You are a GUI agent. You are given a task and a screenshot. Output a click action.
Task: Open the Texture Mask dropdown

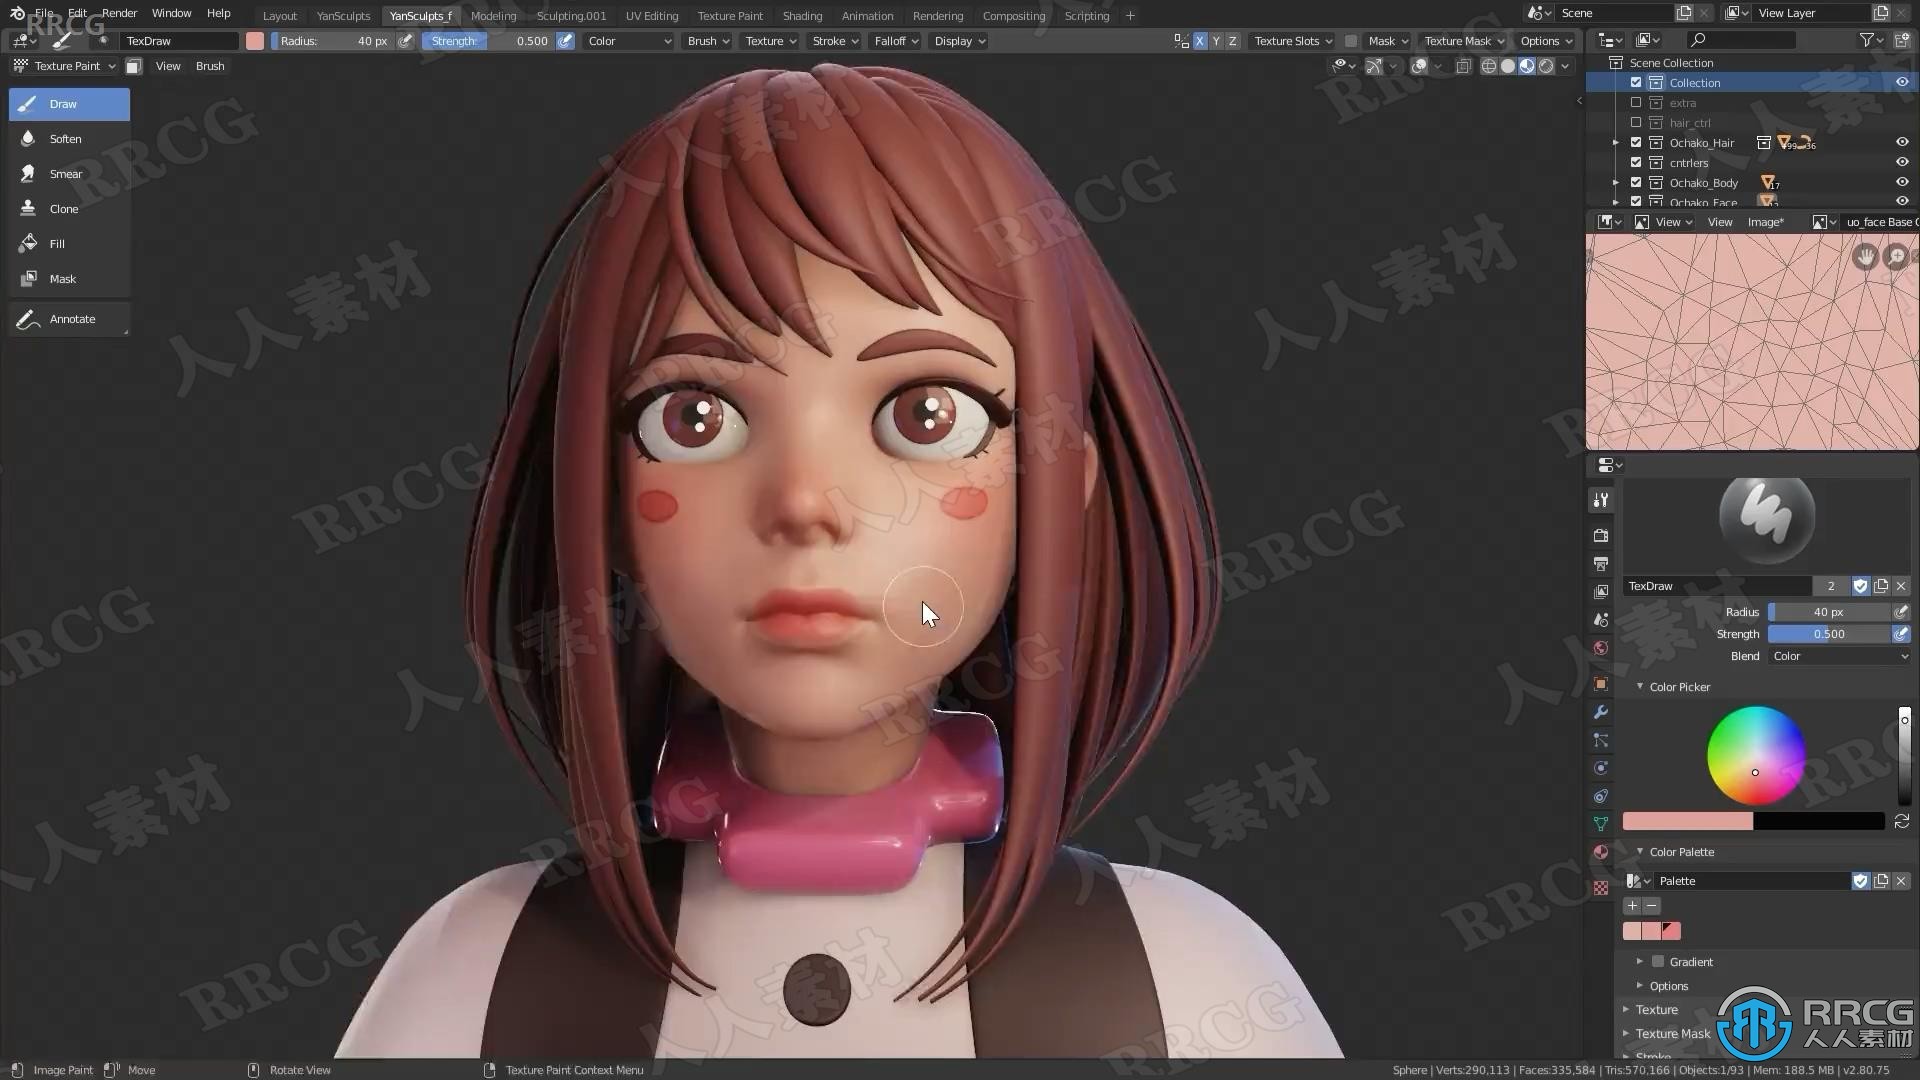click(x=1464, y=41)
